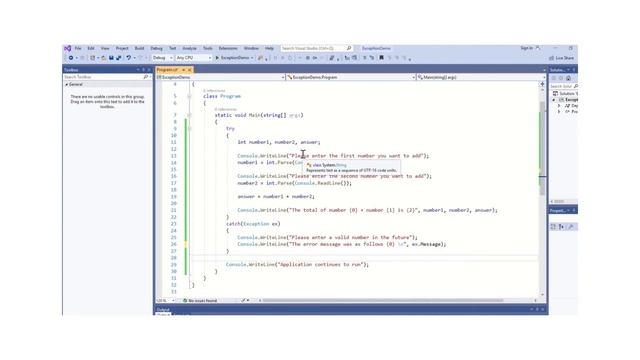Click the search magnifier in Visual Studio search

click(349, 48)
